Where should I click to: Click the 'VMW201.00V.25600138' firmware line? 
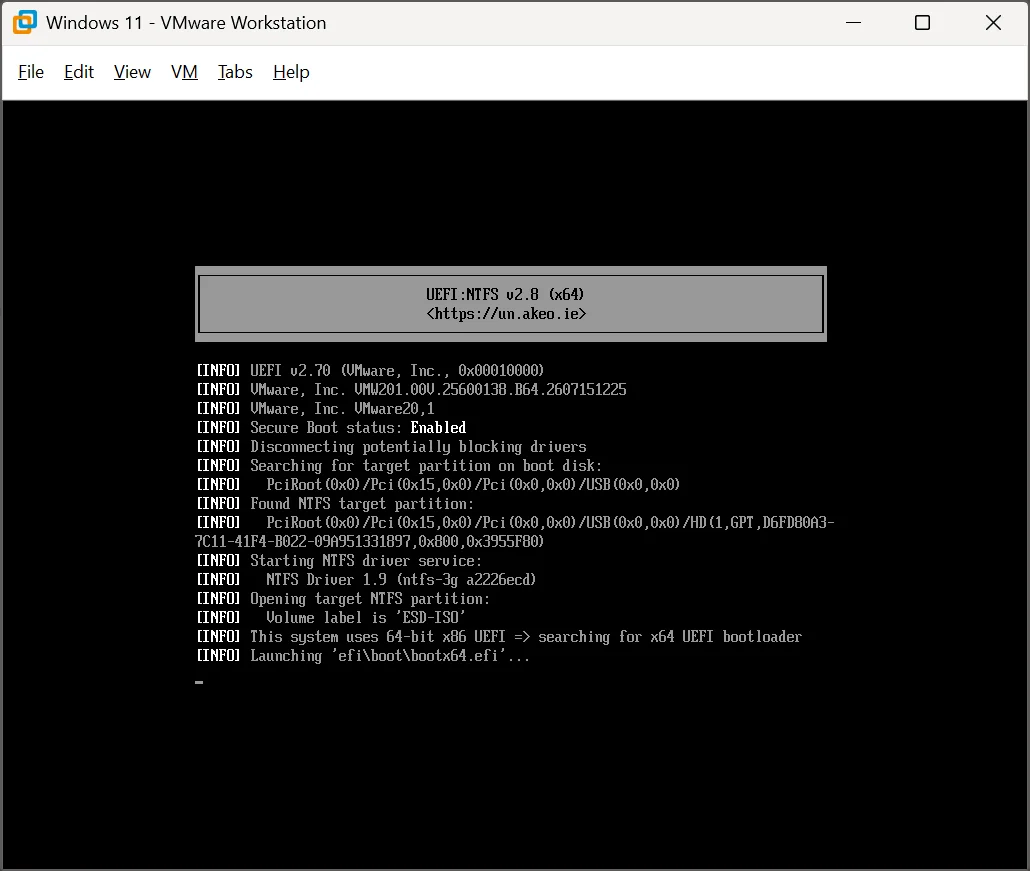click(411, 390)
